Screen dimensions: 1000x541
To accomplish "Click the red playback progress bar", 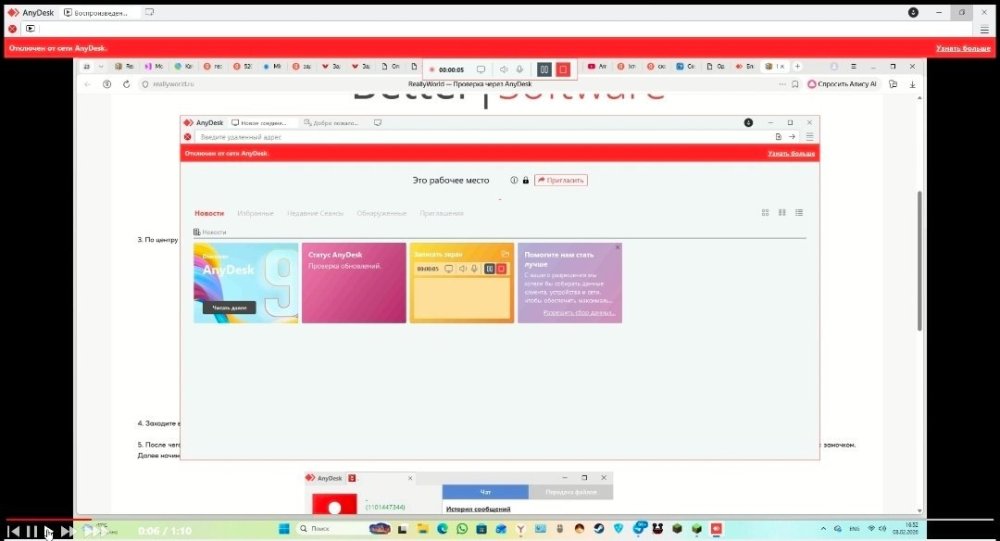I will coord(49,519).
